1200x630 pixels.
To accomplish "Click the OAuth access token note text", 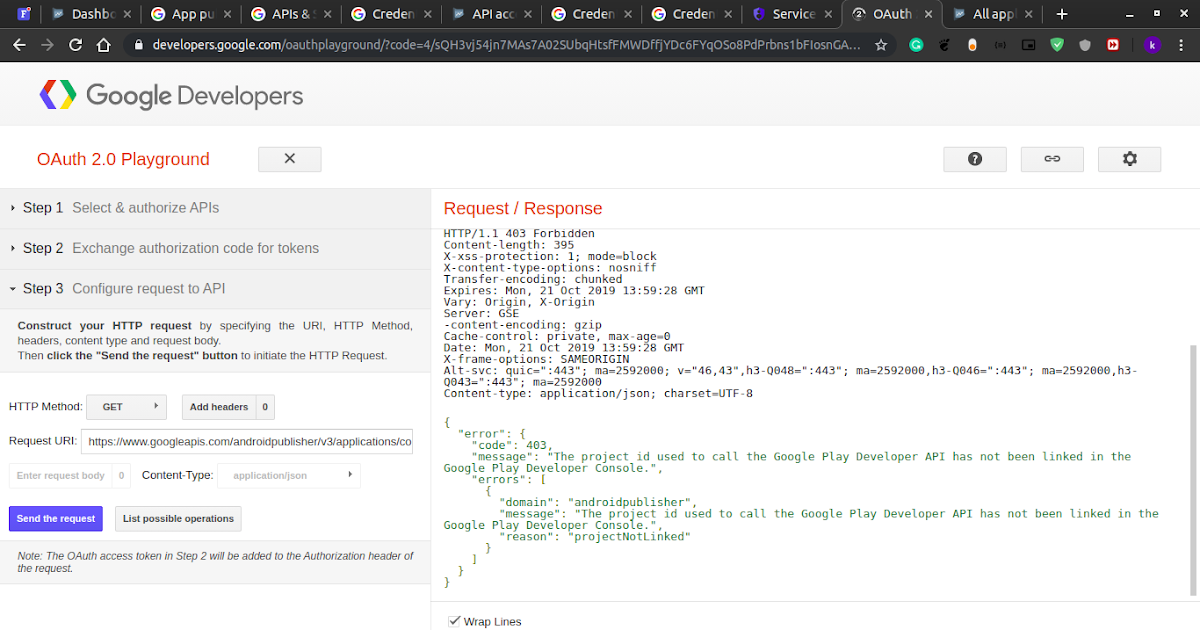I will [215, 561].
